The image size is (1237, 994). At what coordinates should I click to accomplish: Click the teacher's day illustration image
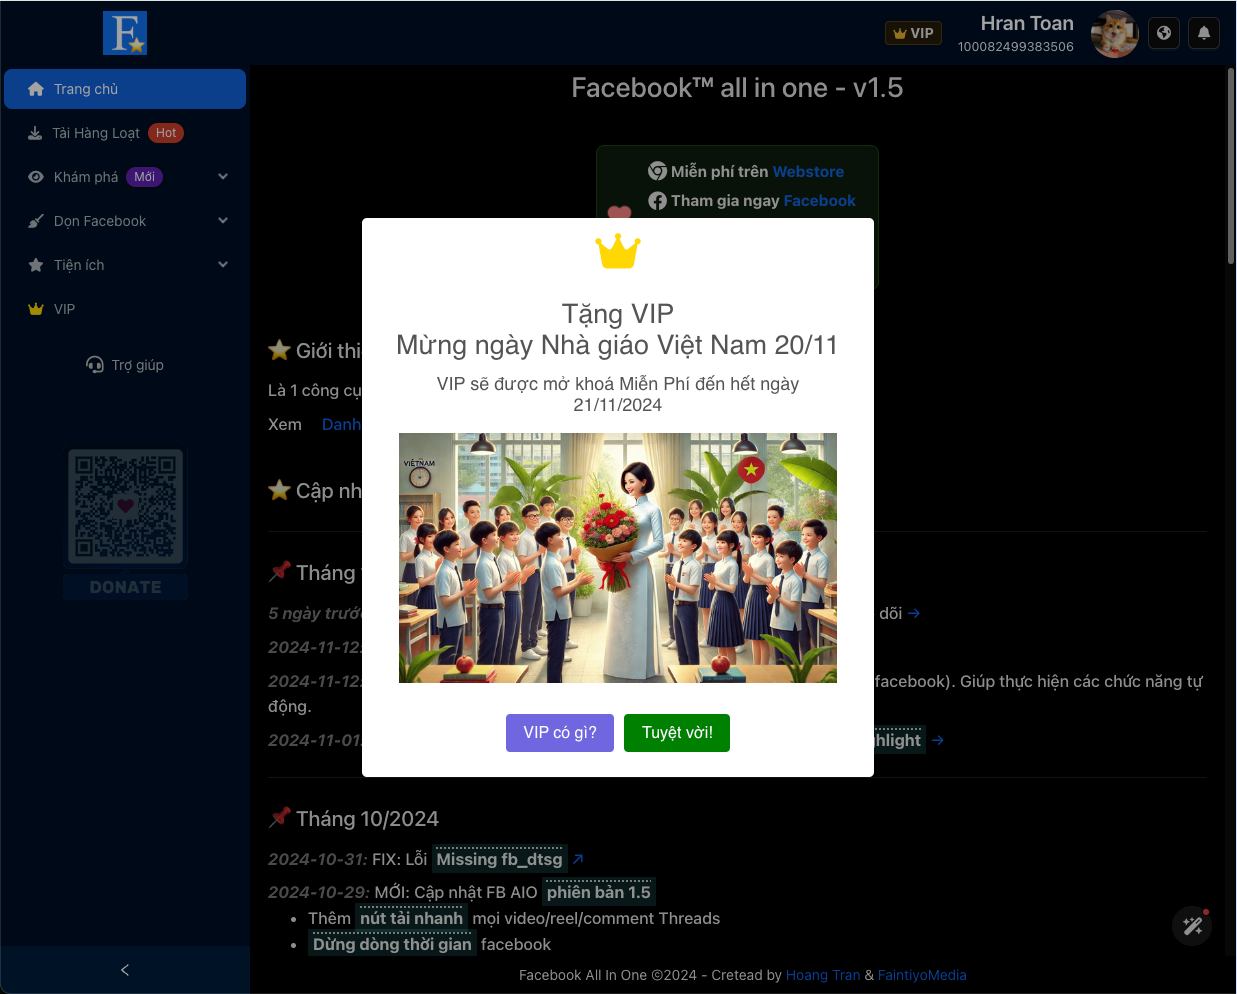point(618,558)
